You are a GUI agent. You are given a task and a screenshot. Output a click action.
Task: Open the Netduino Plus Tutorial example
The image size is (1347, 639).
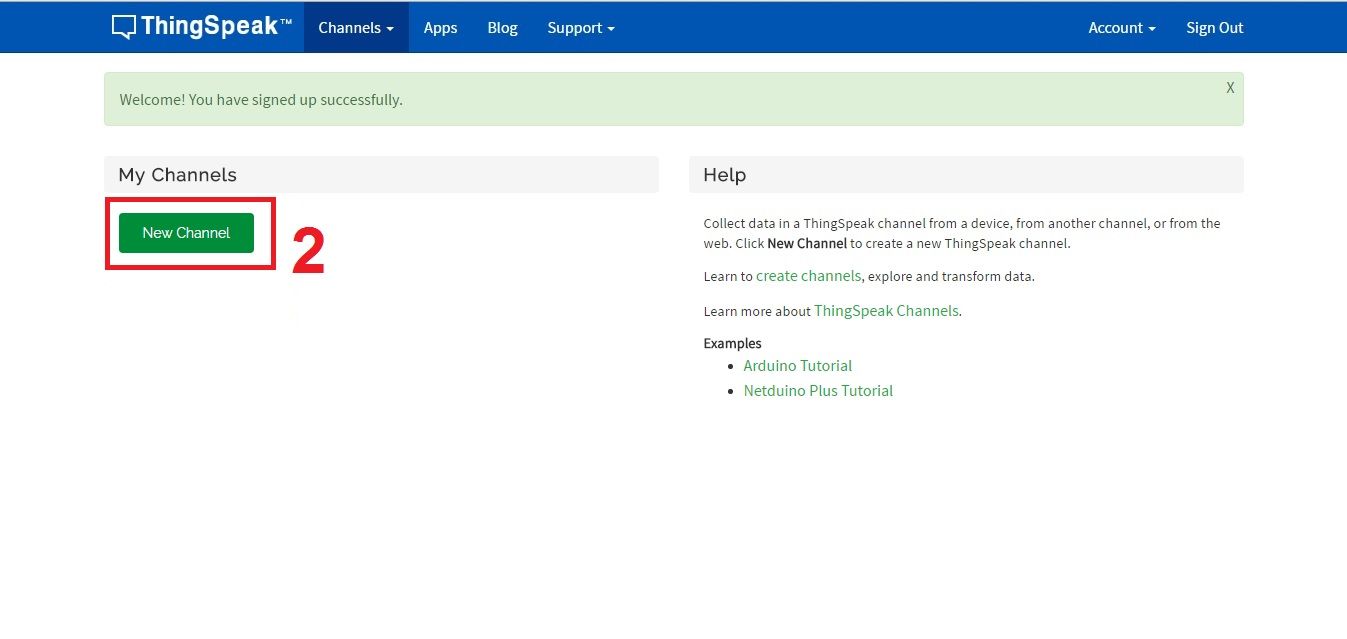pos(818,390)
